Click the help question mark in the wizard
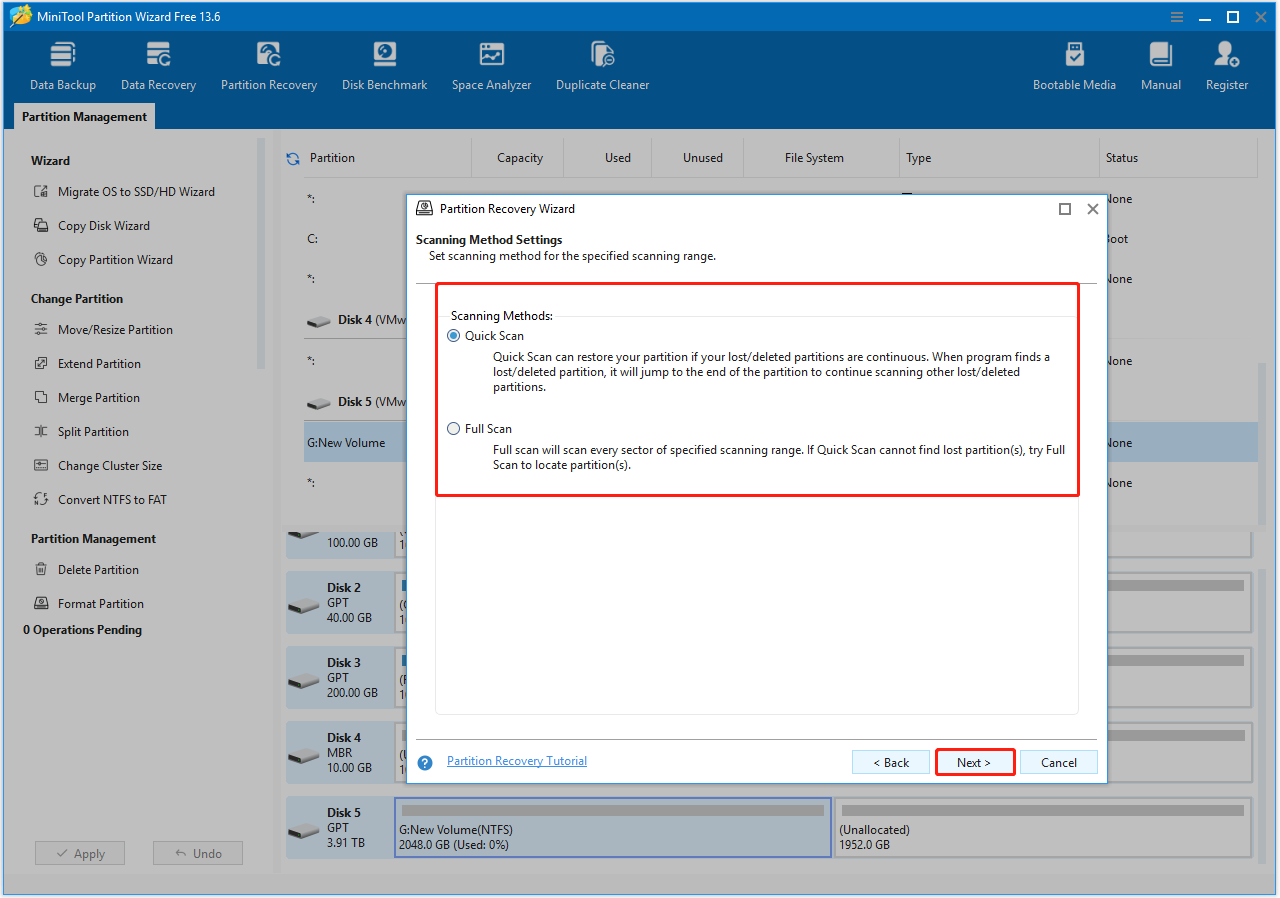 click(424, 761)
